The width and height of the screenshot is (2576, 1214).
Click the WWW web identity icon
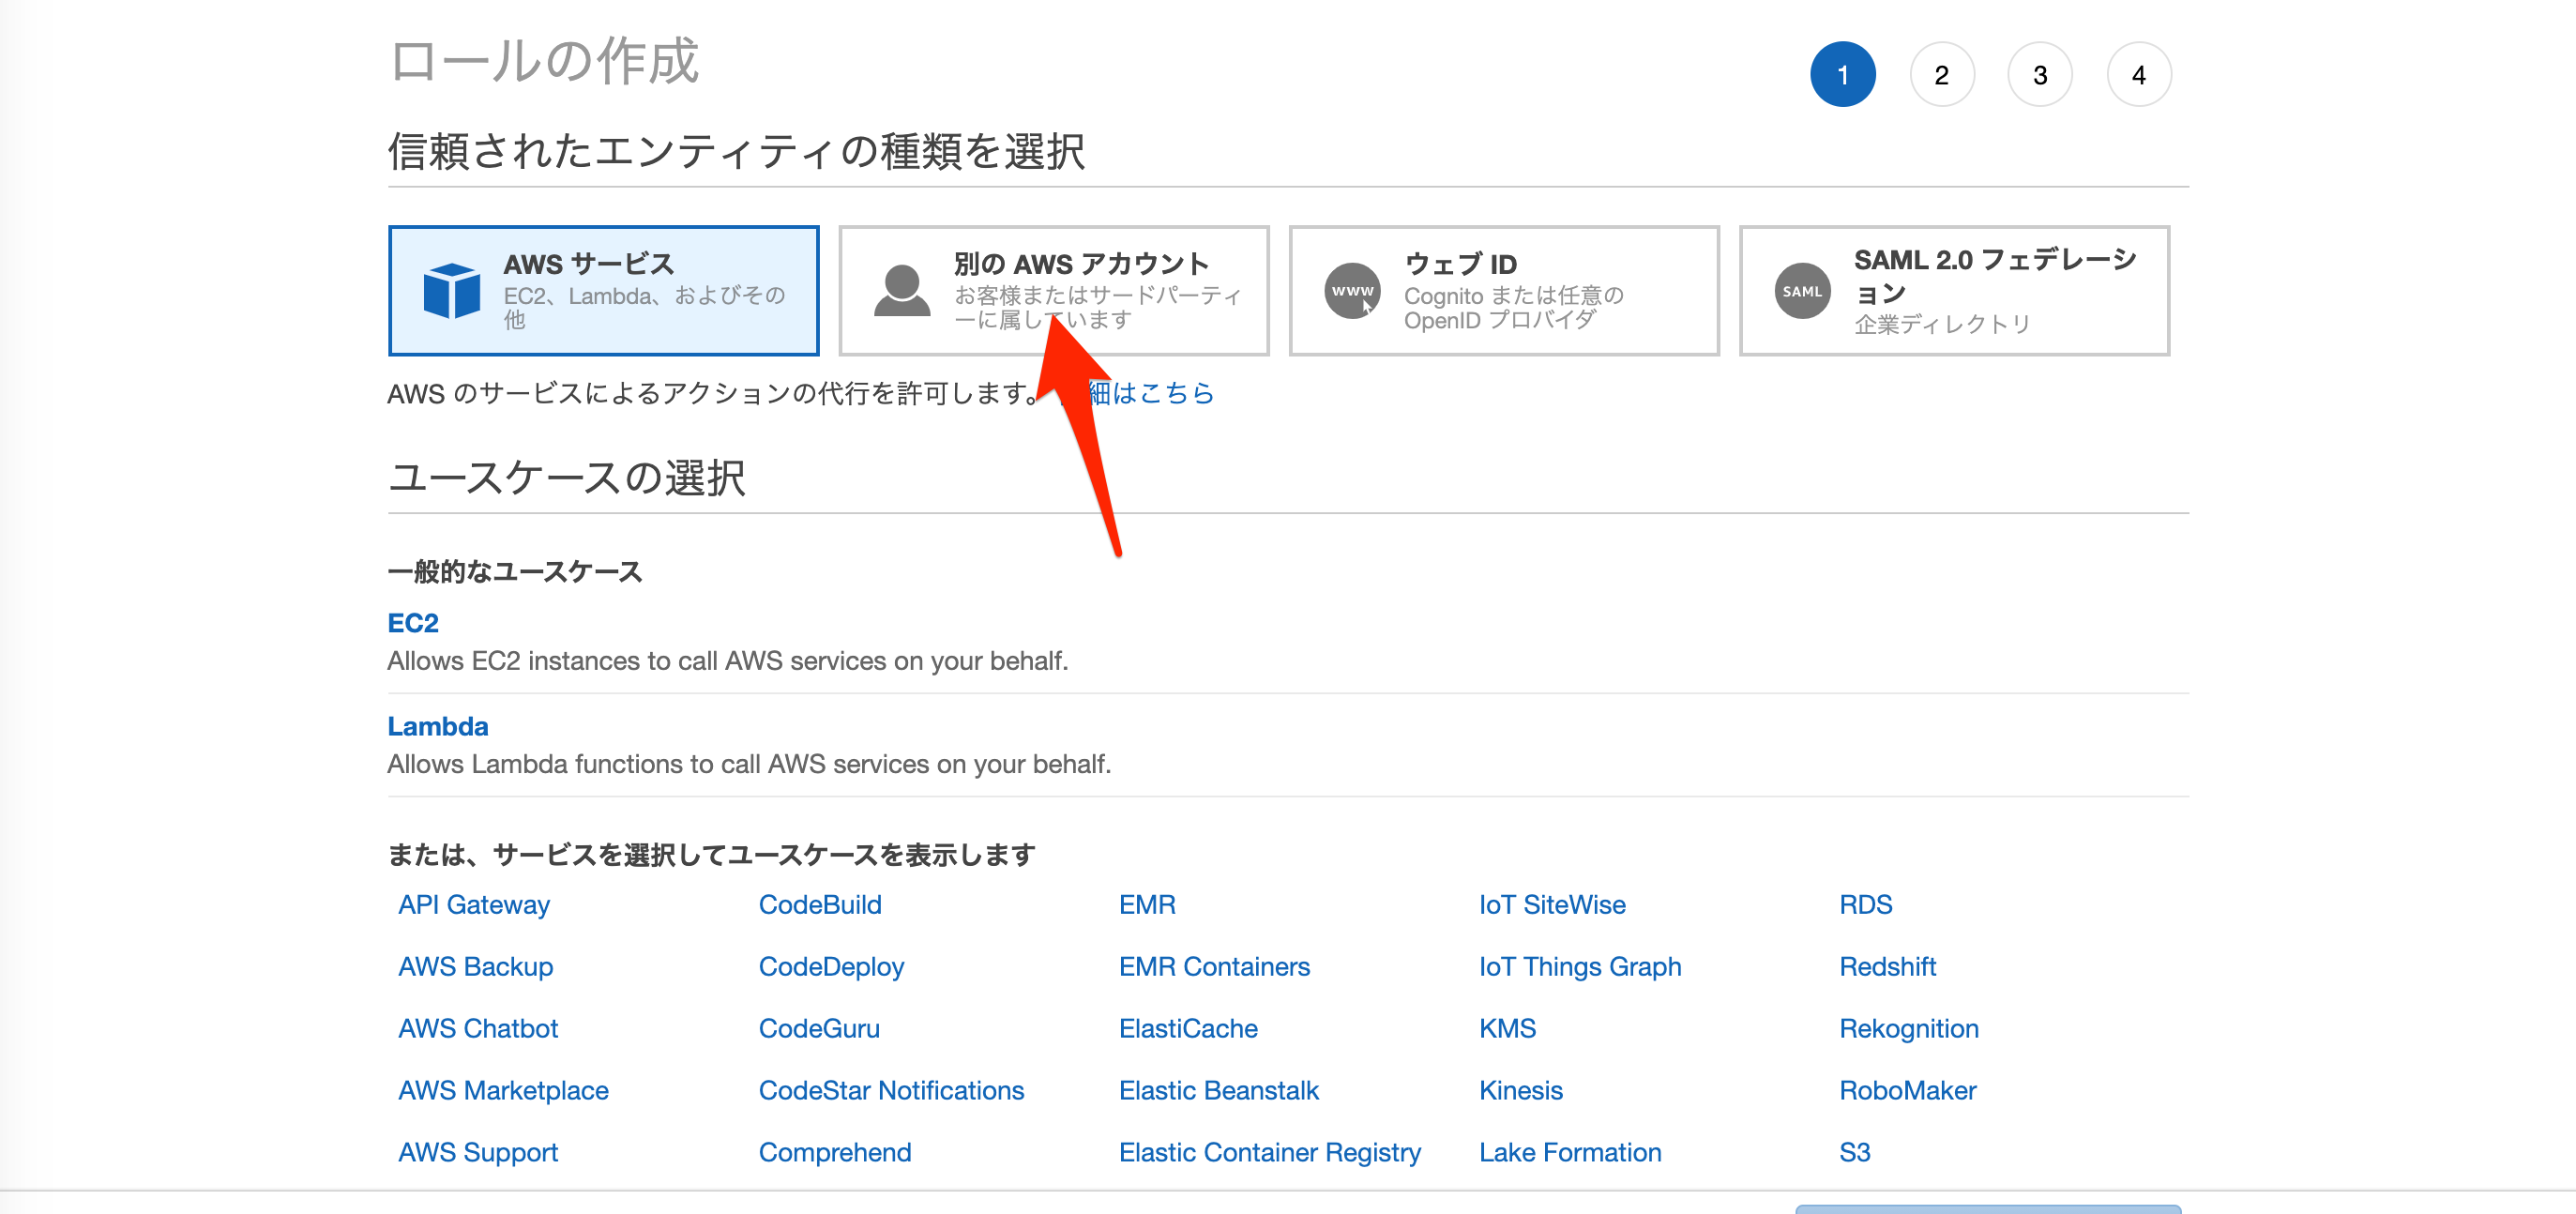(1352, 291)
